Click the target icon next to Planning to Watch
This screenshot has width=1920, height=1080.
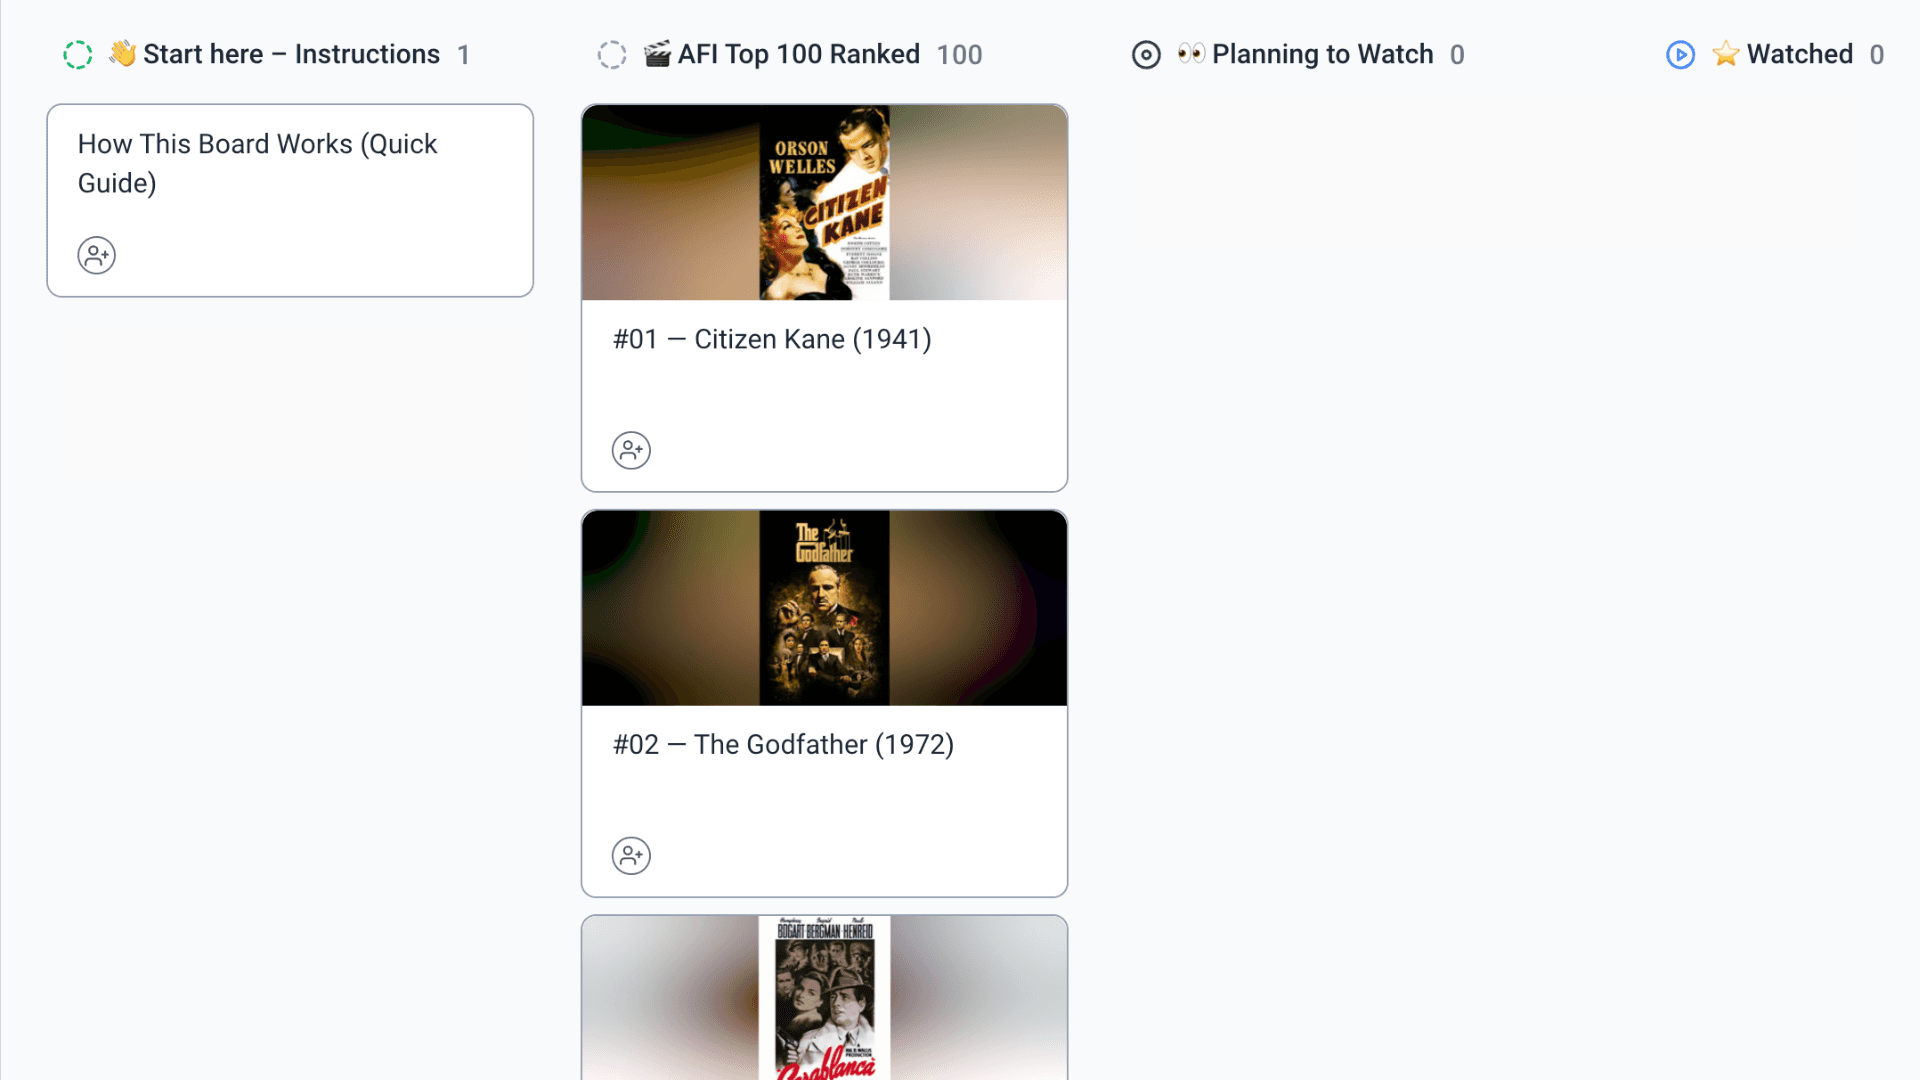click(x=1146, y=55)
